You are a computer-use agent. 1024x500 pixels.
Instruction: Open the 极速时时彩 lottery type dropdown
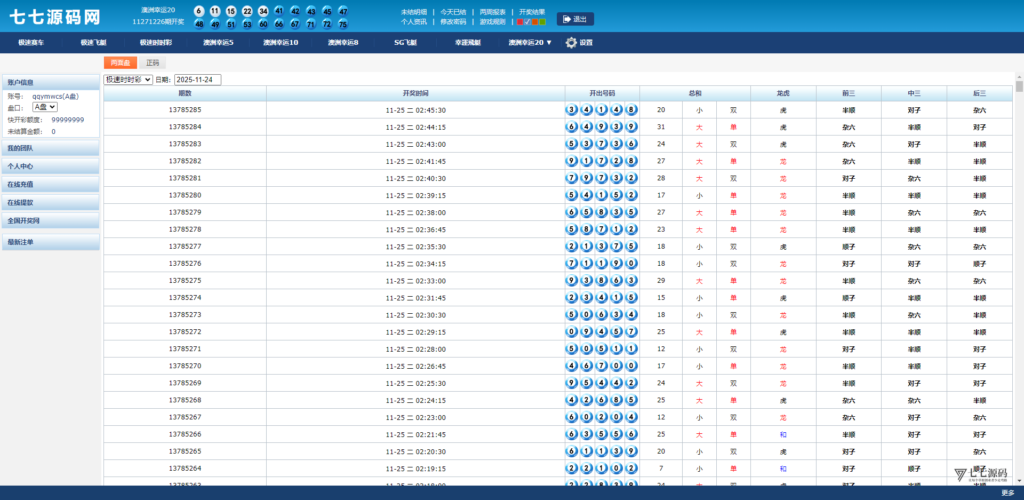click(x=128, y=79)
